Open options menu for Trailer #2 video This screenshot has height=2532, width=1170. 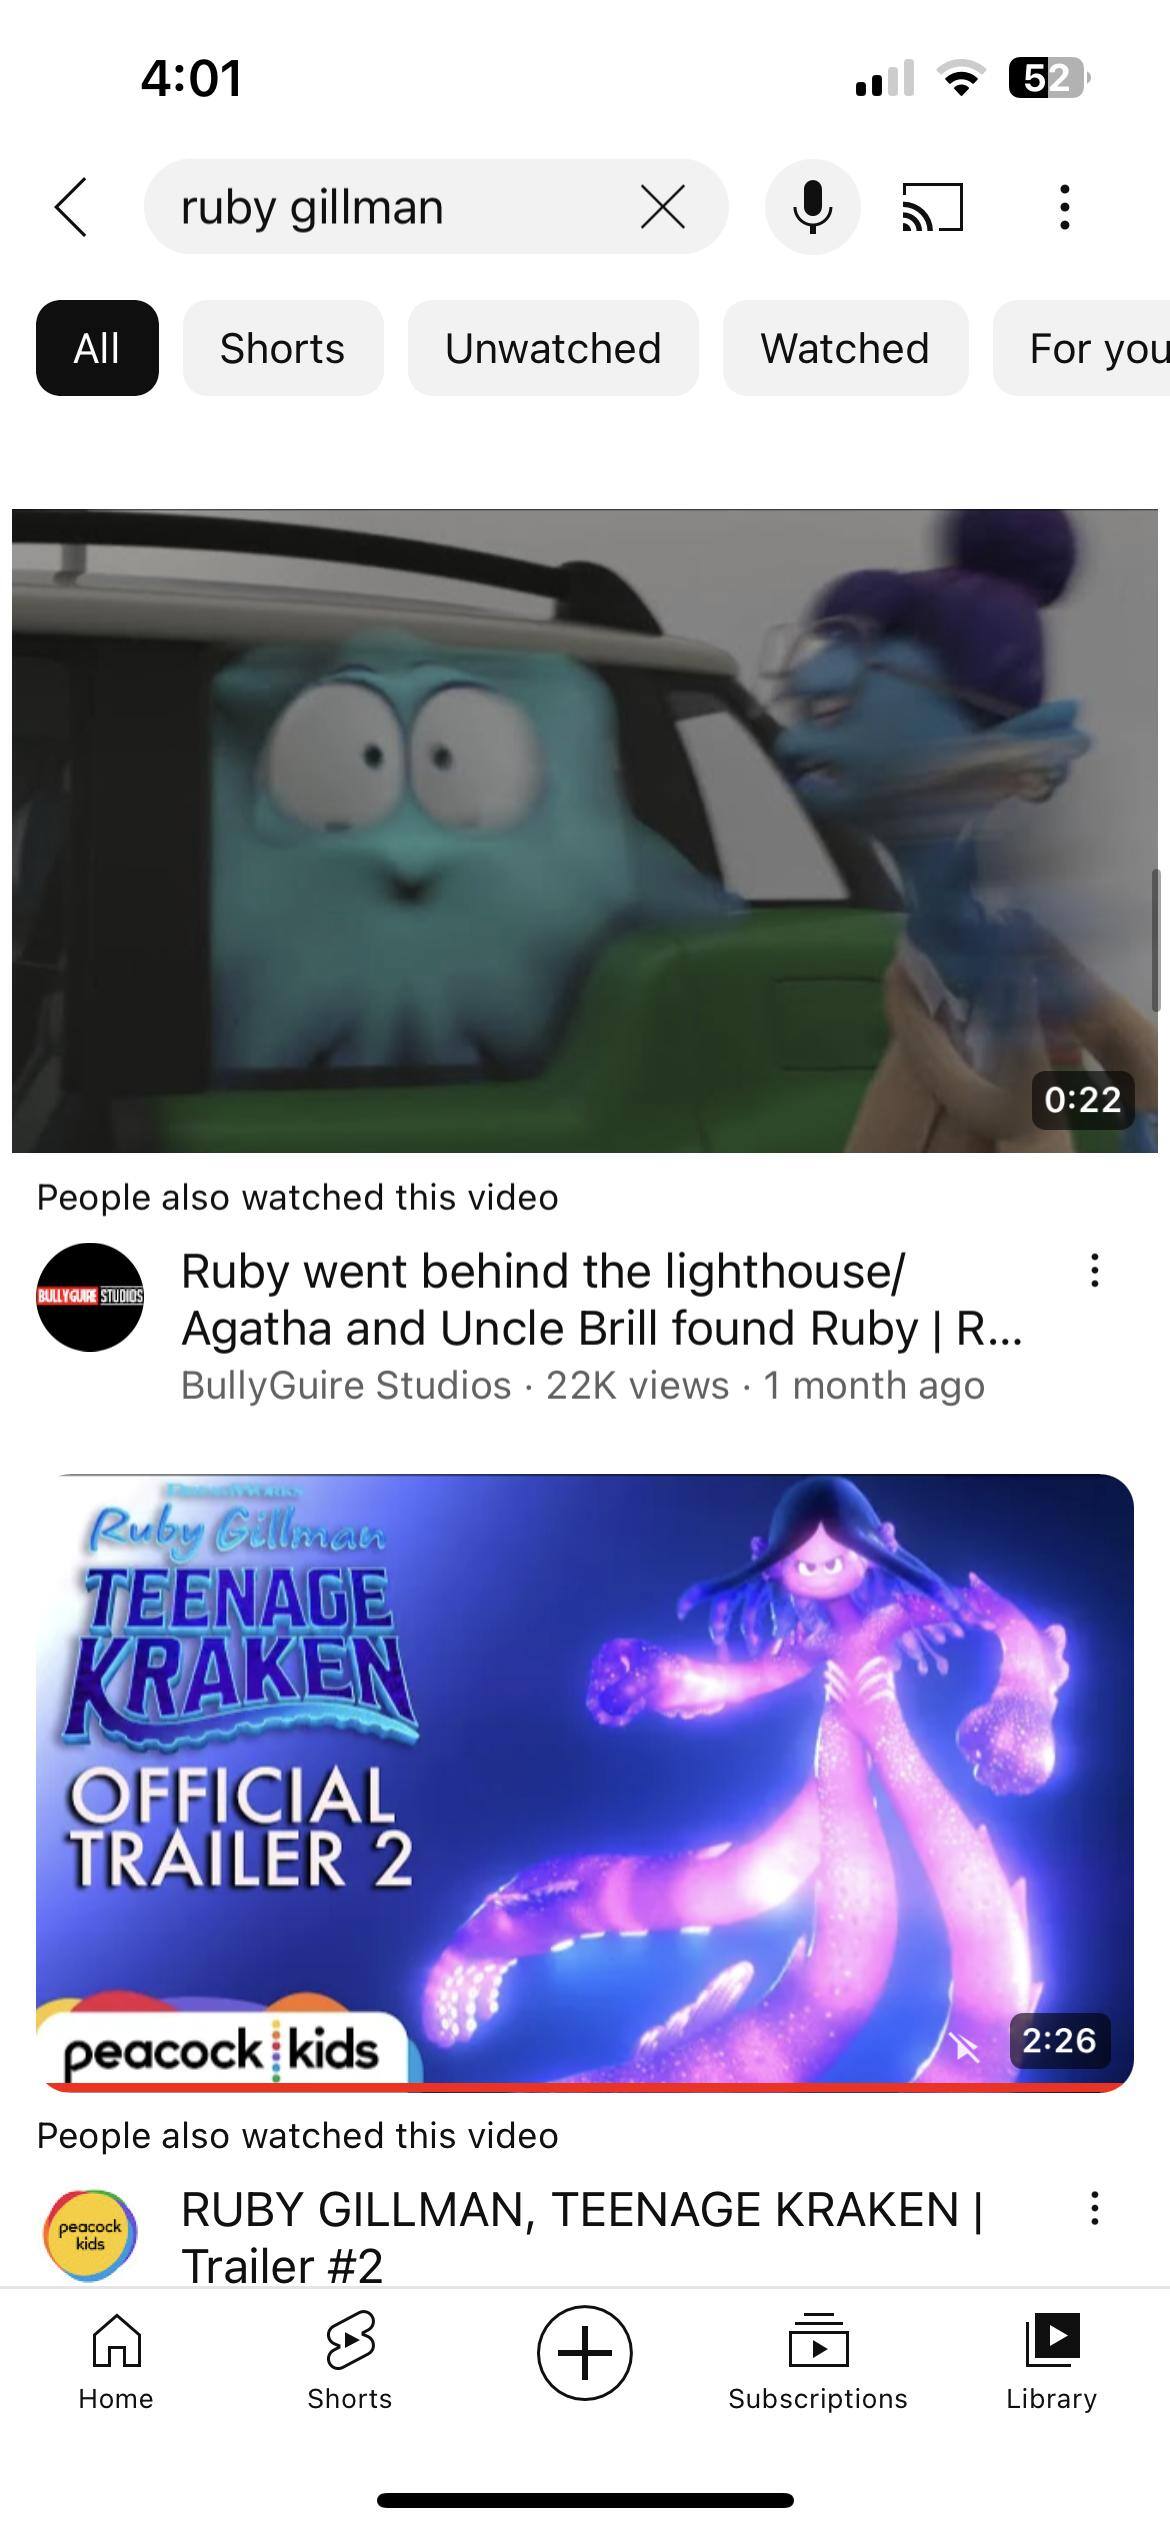point(1095,2208)
